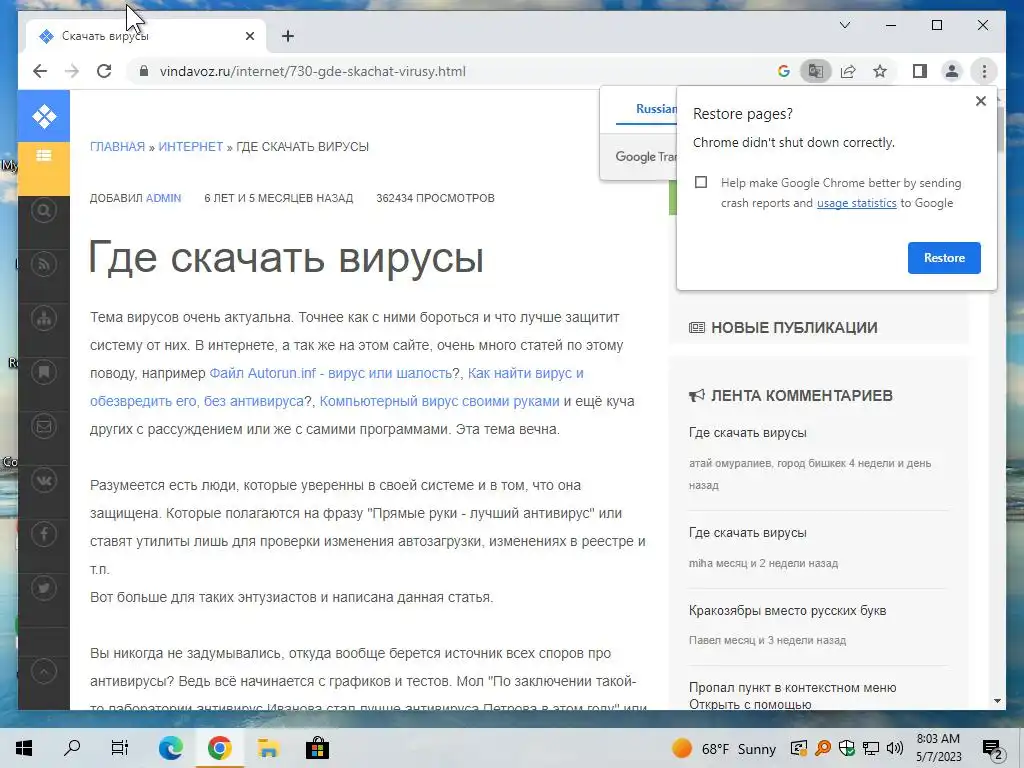Click the site logo in the blue sidebar tile
Viewport: 1024px width, 768px height.
[x=44, y=116]
